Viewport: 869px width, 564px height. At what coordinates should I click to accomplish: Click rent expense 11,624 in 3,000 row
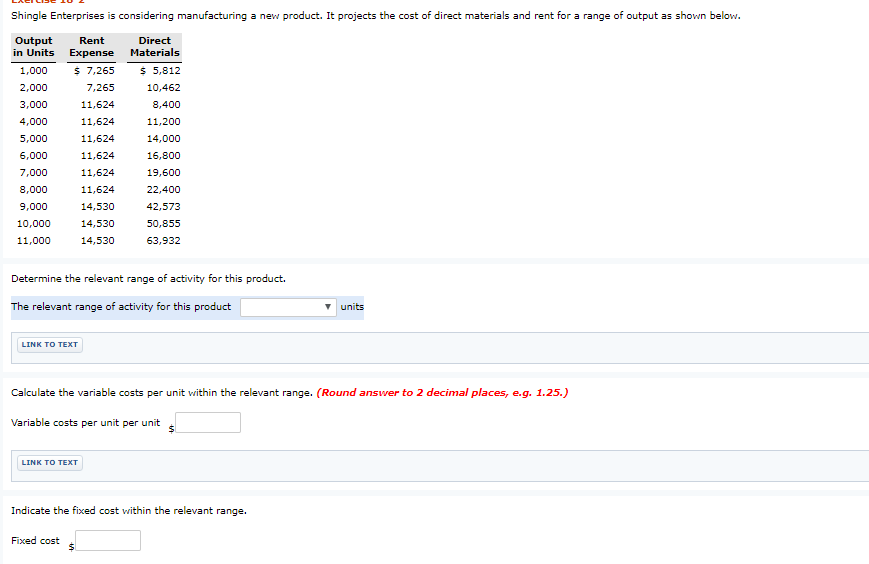[98, 105]
